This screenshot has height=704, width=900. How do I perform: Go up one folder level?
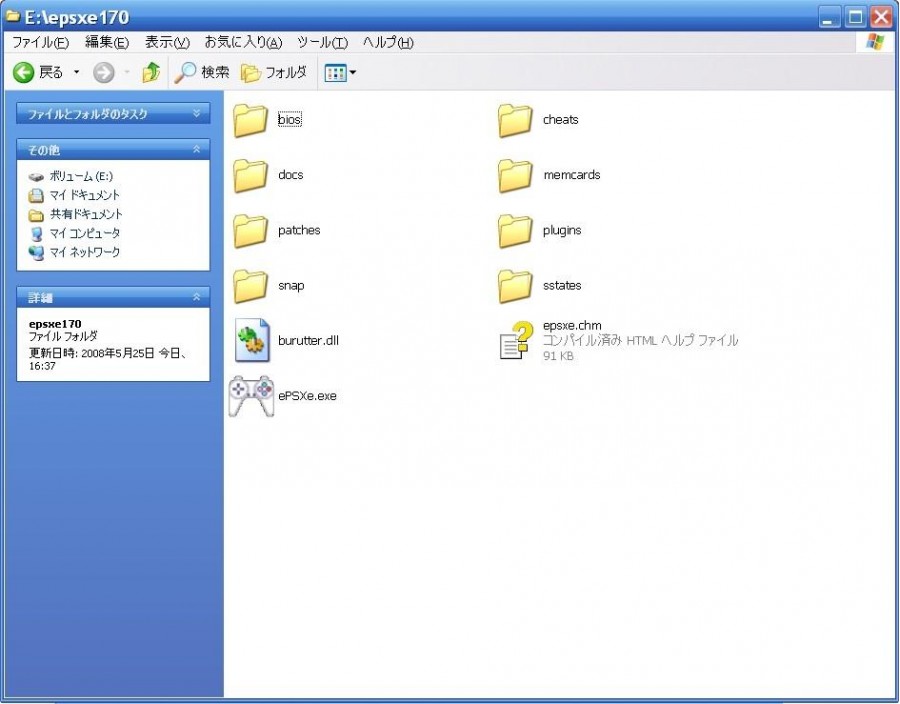(151, 72)
